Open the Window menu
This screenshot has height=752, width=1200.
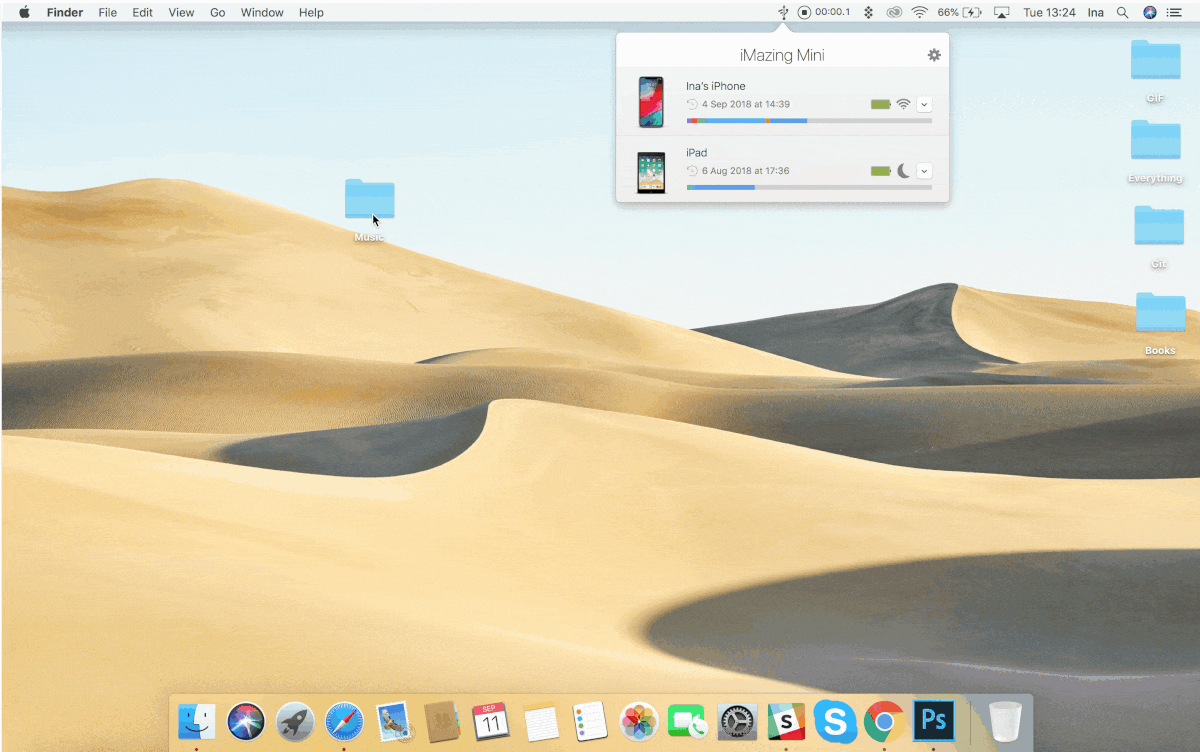click(x=262, y=12)
